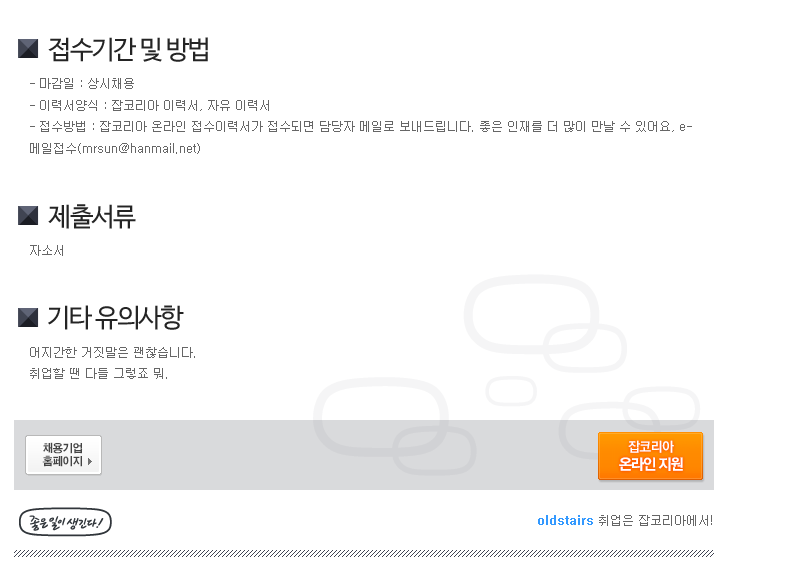808x584 pixels.
Task: Click the 좋은 일이 생긴다 logo badge
Action: 65,522
